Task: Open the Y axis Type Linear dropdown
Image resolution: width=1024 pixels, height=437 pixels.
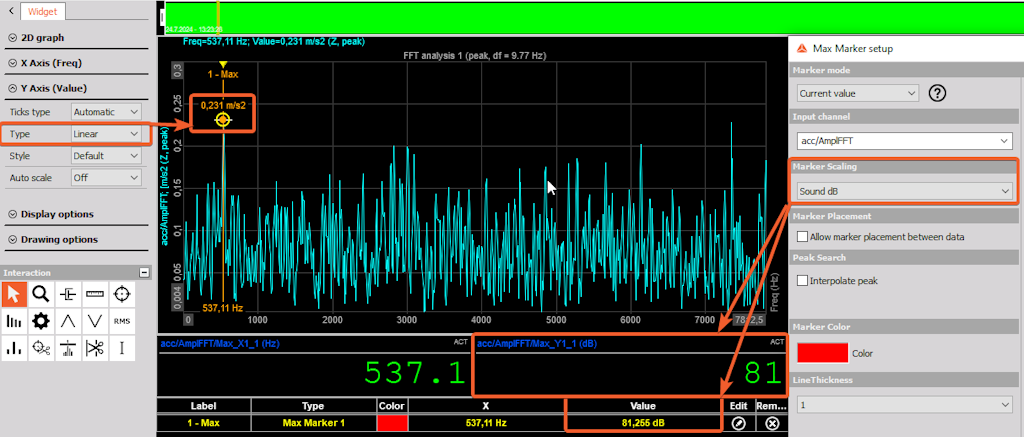Action: coord(106,134)
